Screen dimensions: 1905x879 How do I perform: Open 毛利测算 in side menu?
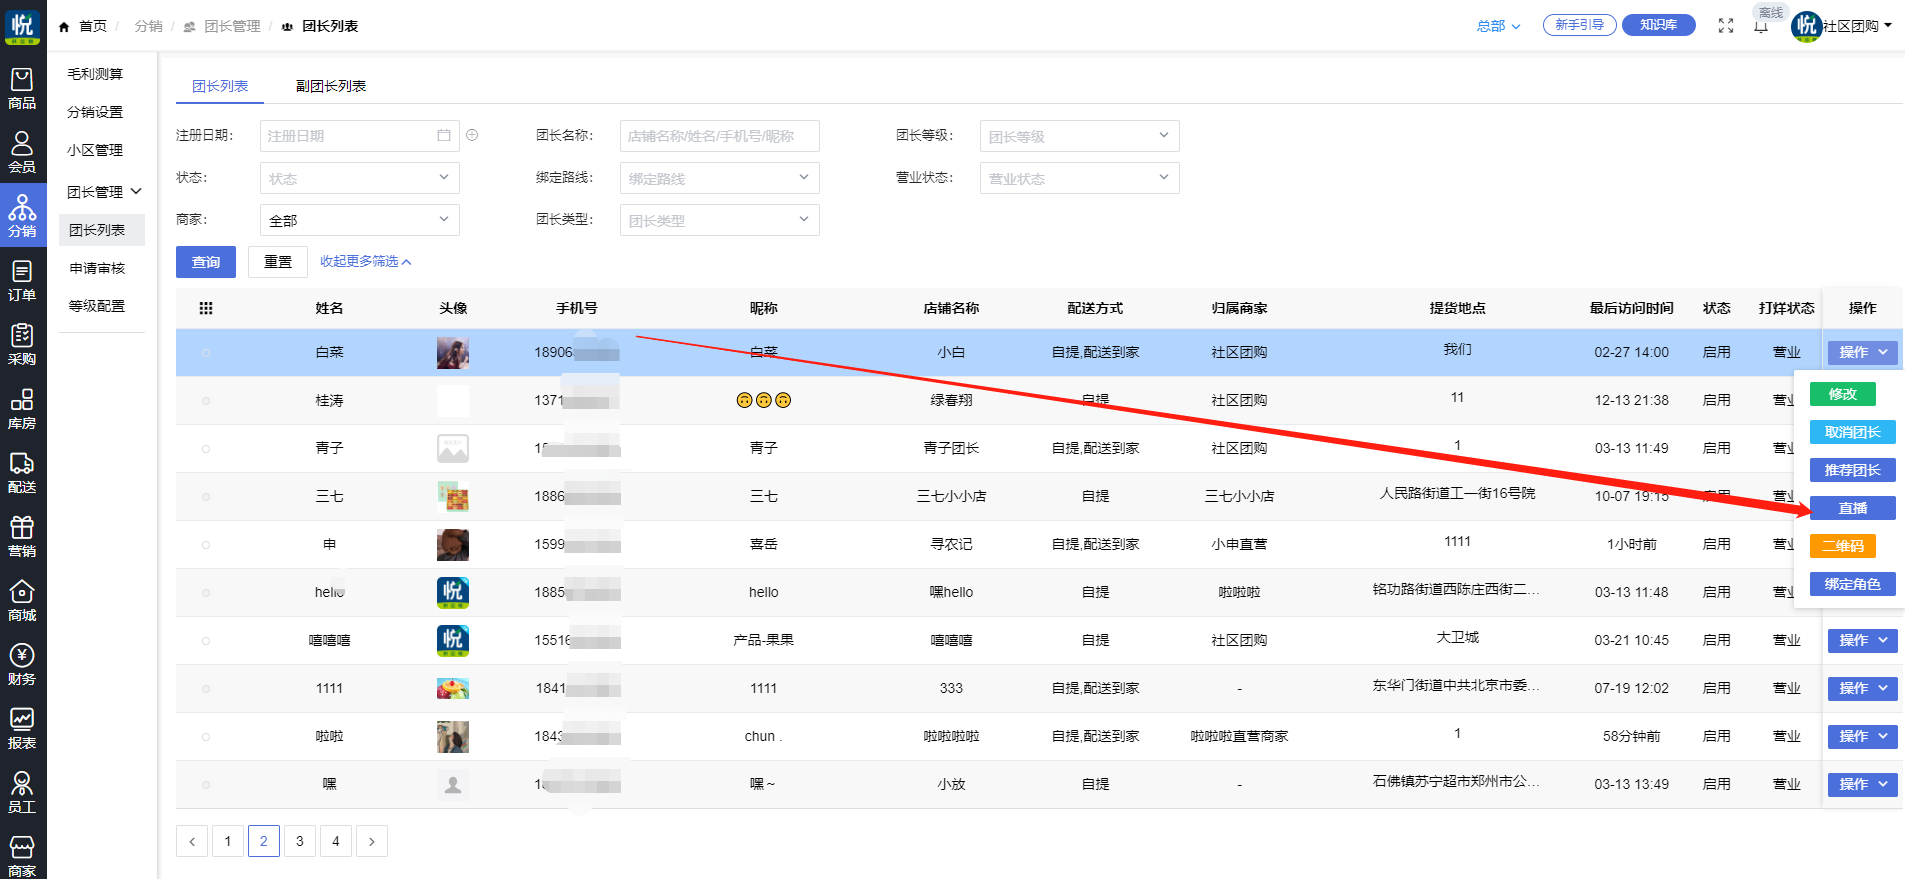tap(95, 74)
